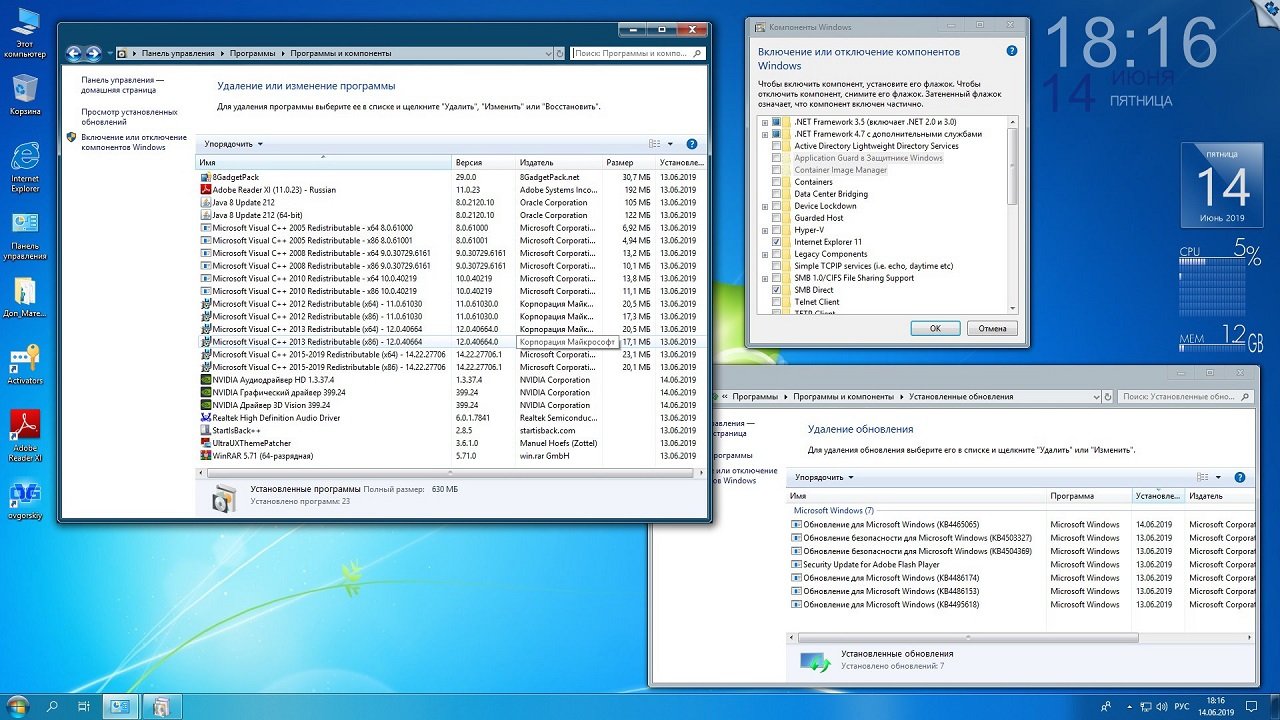Toggle the SMB Direct checkbox
Image resolution: width=1280 pixels, height=720 pixels.
click(777, 290)
